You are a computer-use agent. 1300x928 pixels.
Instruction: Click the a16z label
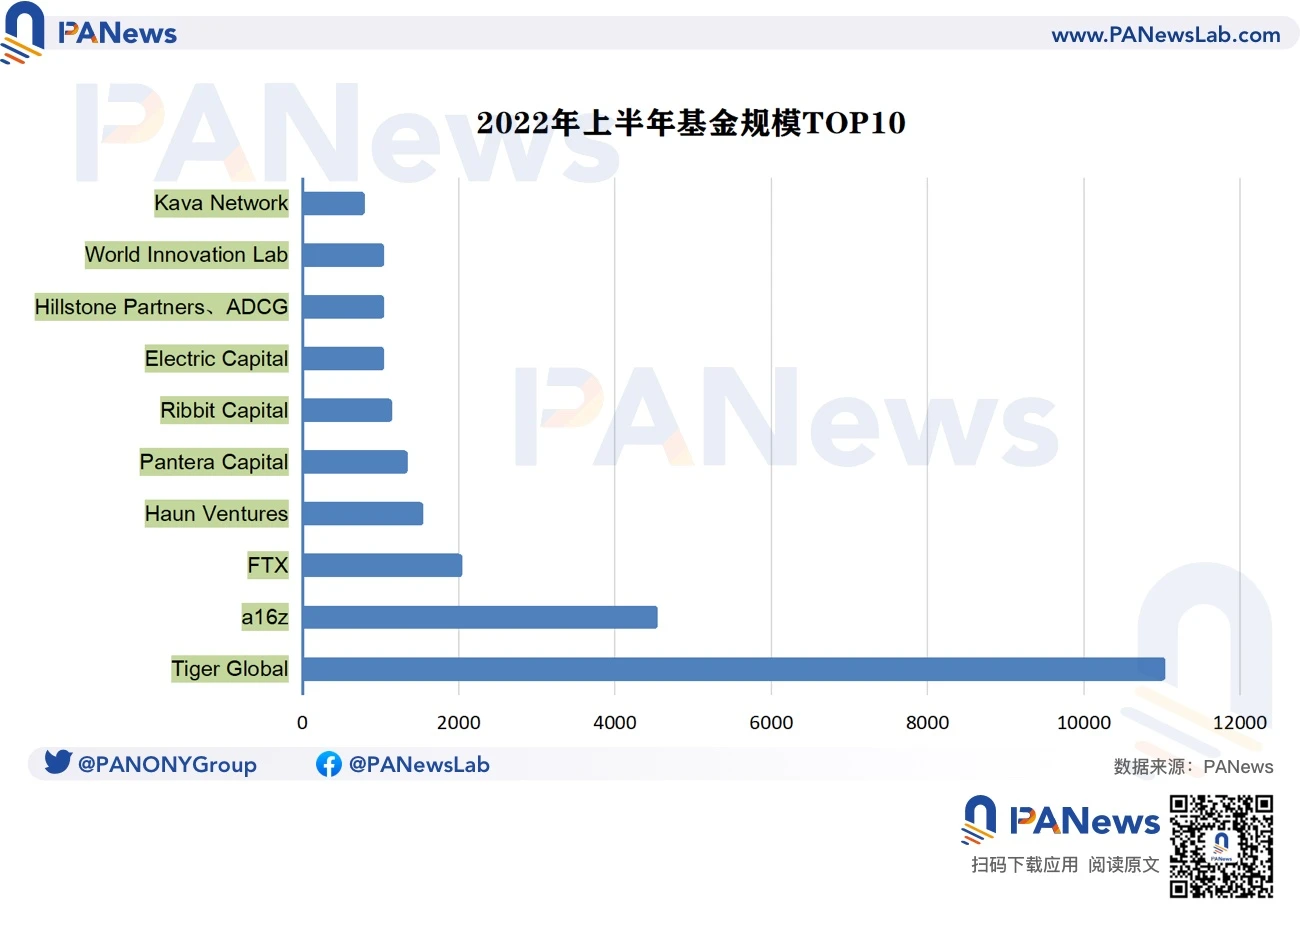pos(265,617)
